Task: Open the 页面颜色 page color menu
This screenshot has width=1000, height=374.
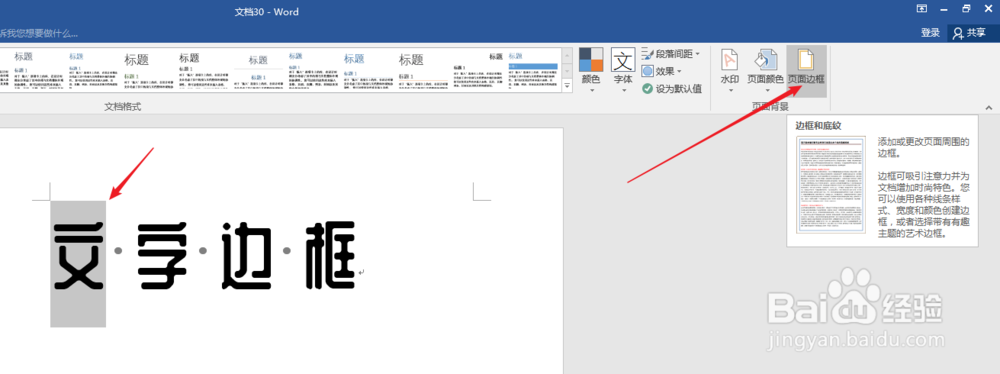Action: tap(765, 71)
